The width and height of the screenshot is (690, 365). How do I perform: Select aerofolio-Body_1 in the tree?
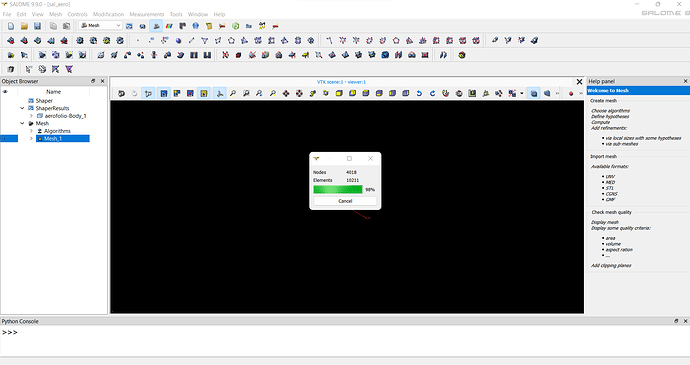pos(66,116)
